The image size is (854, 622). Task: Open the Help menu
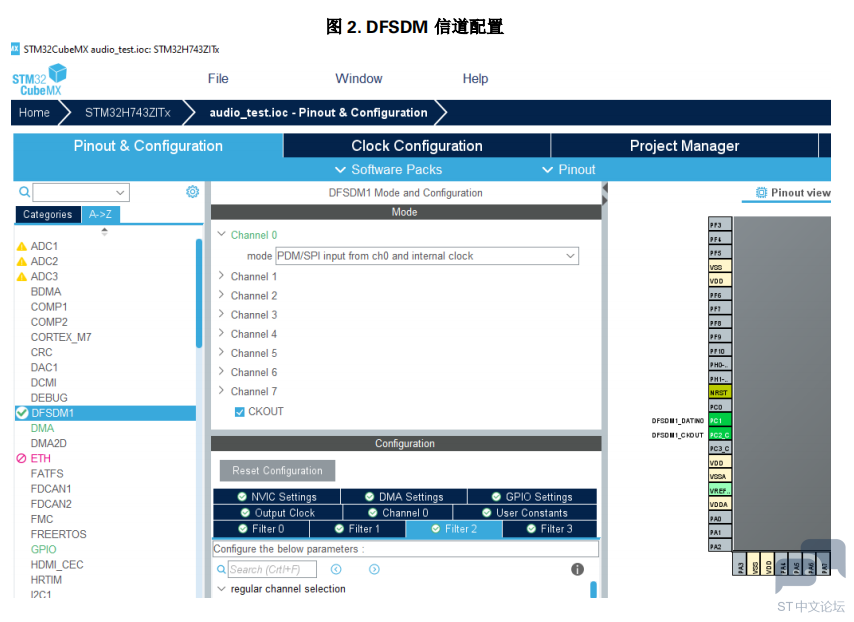click(x=475, y=78)
